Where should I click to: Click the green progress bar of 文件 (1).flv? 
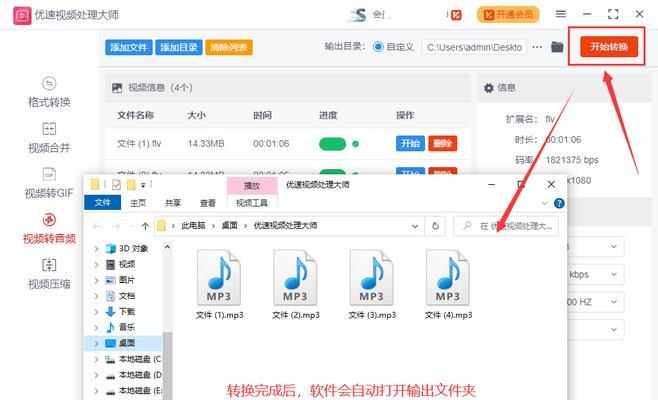pos(332,144)
